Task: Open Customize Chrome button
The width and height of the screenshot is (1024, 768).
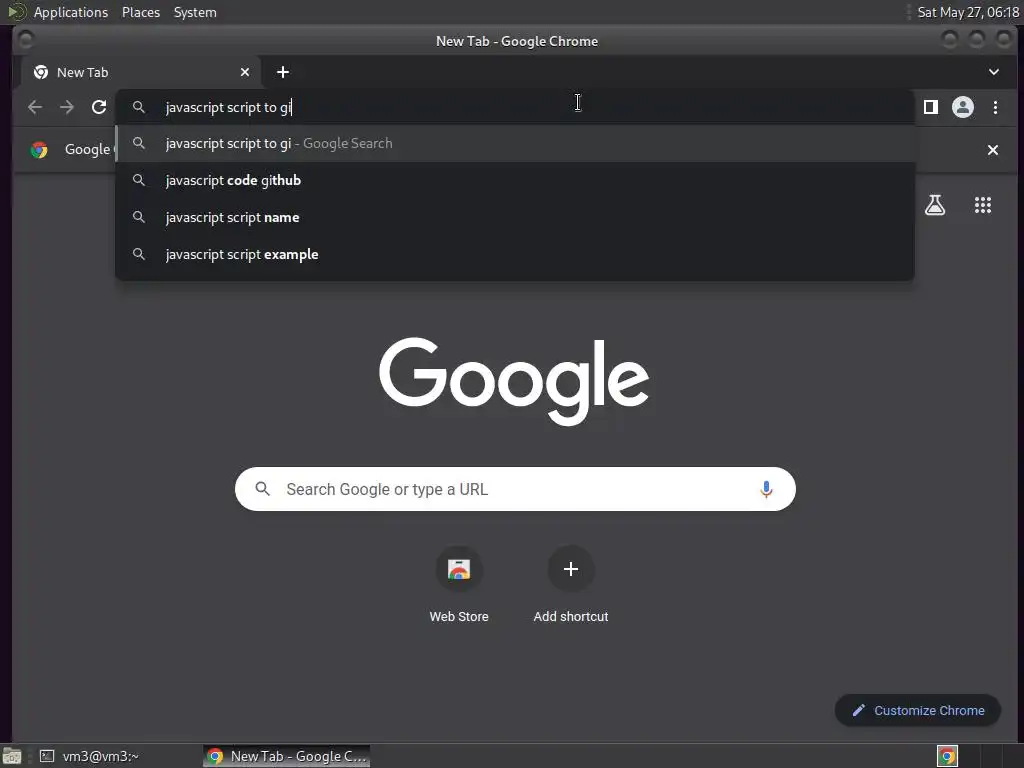Action: tap(918, 711)
